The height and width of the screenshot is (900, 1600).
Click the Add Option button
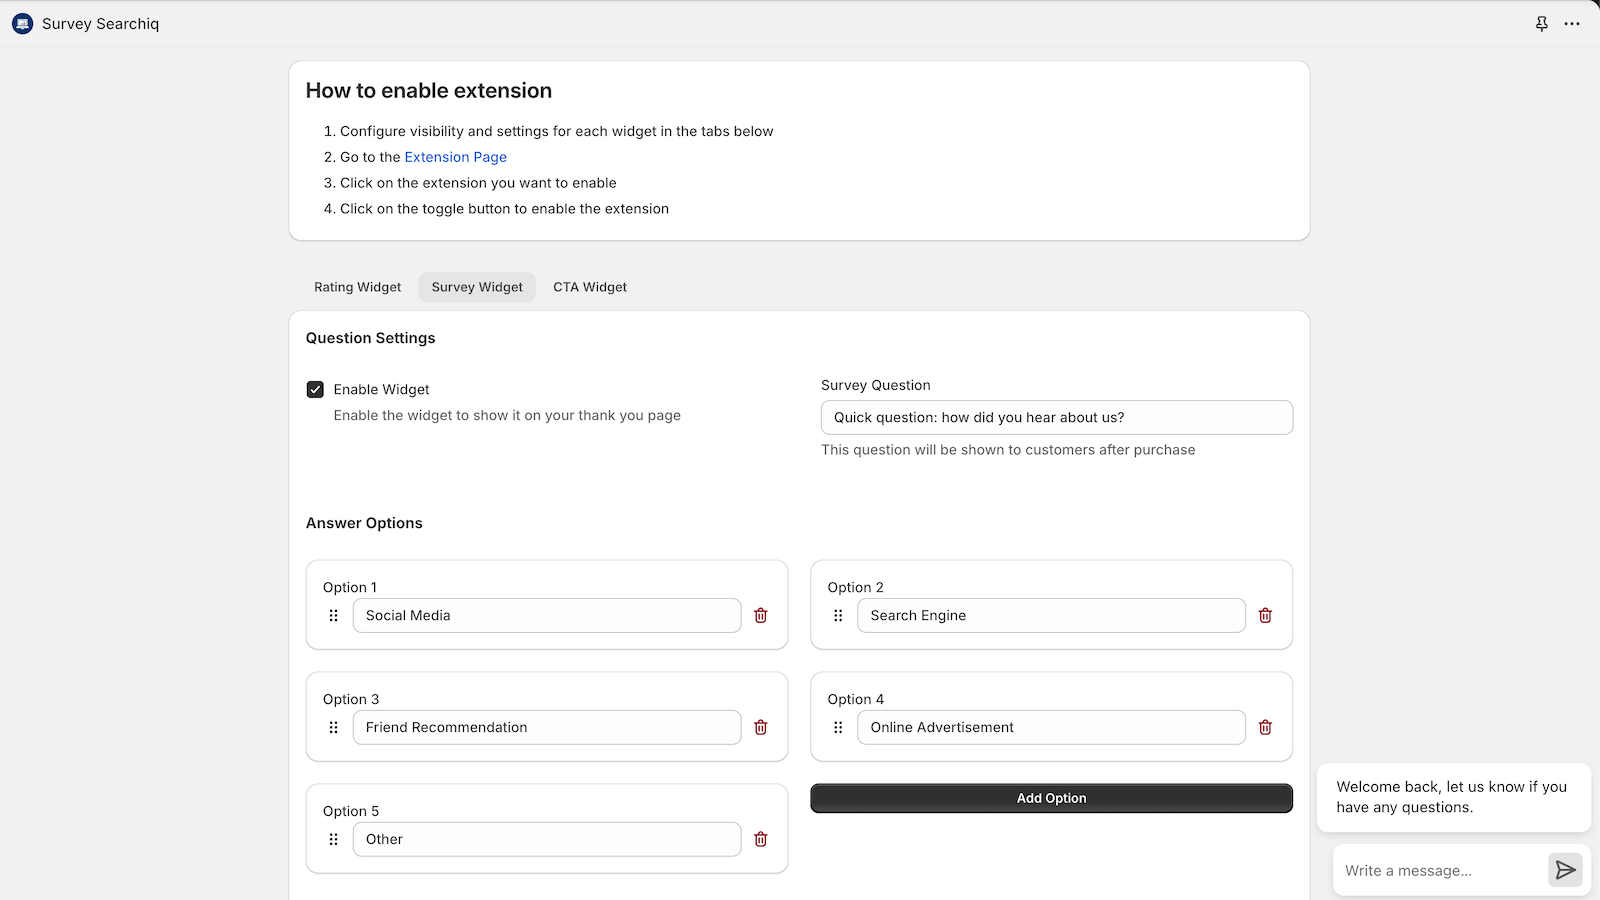point(1051,798)
